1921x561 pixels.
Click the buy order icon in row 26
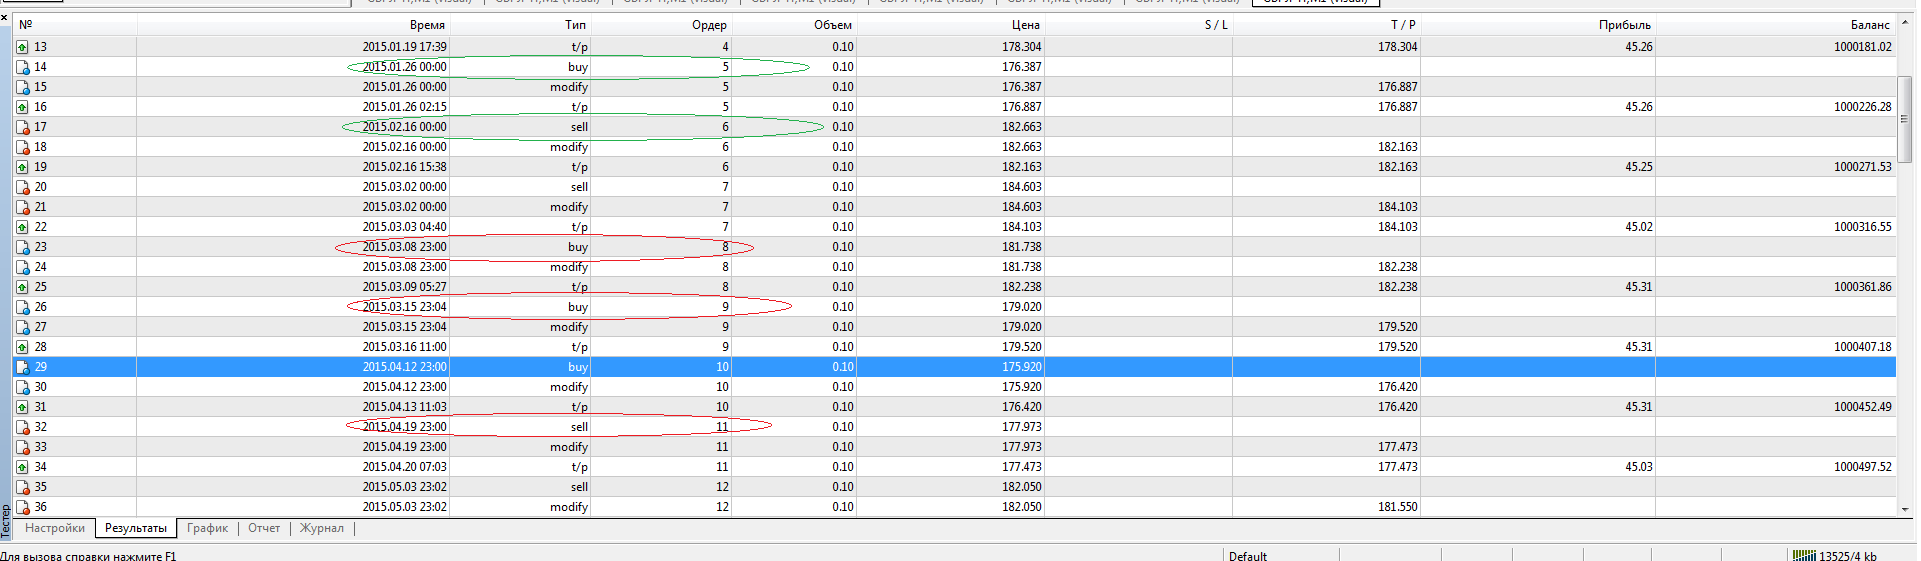[22, 307]
